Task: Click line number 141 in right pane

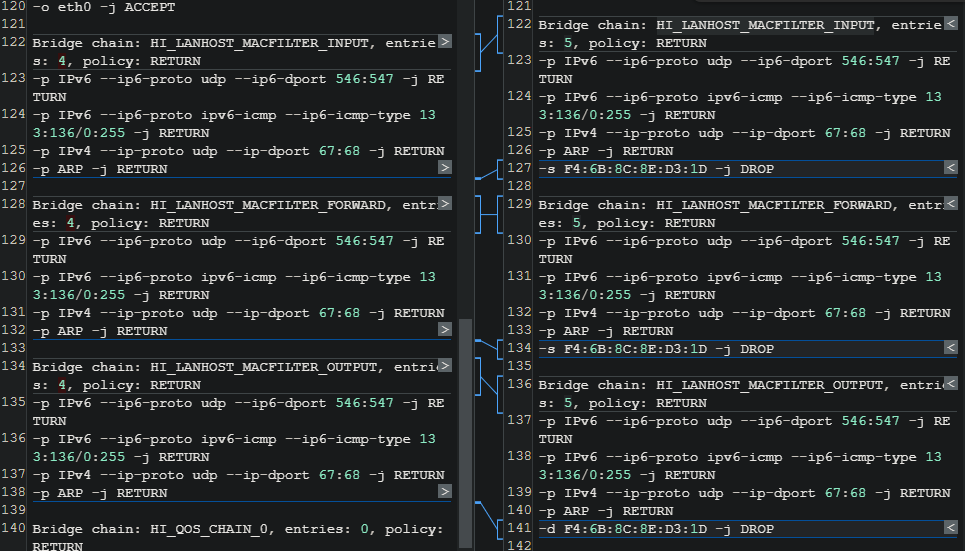Action: click(519, 529)
